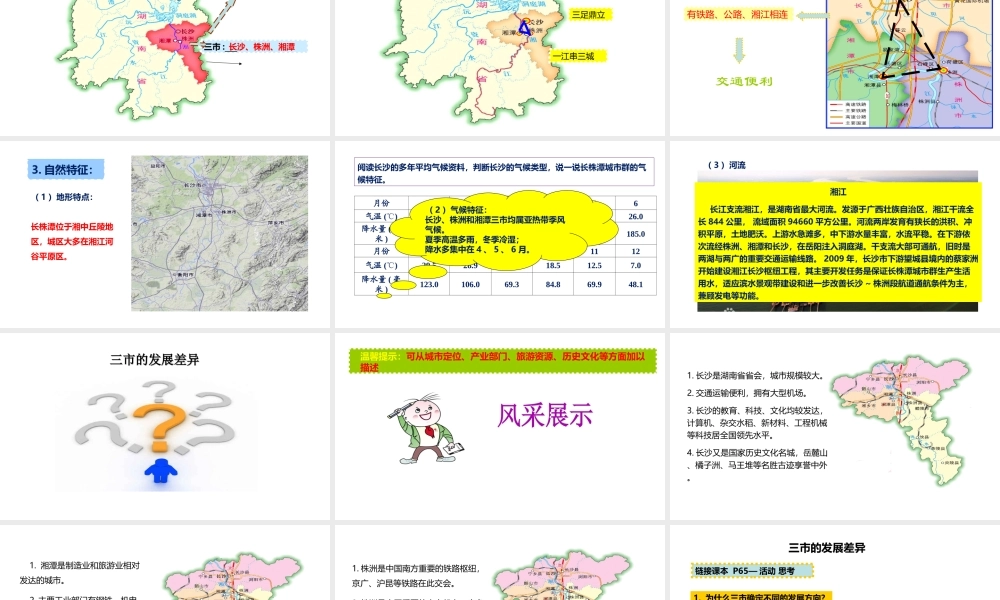Click the red text 长株潭位于湘中丘陵地区
This screenshot has width=1000, height=600.
pyautogui.click(x=72, y=241)
